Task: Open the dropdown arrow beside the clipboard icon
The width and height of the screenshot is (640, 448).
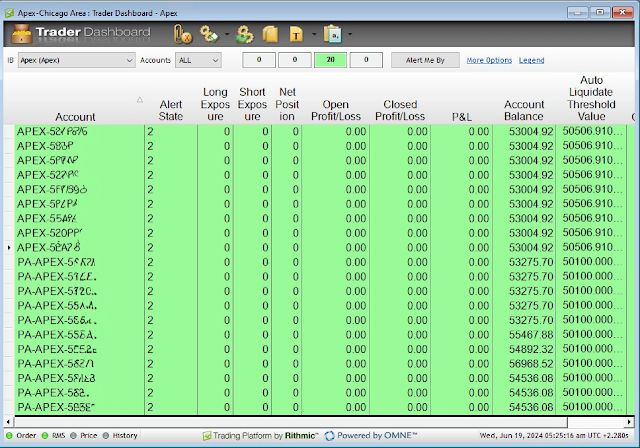Action: coord(350,34)
